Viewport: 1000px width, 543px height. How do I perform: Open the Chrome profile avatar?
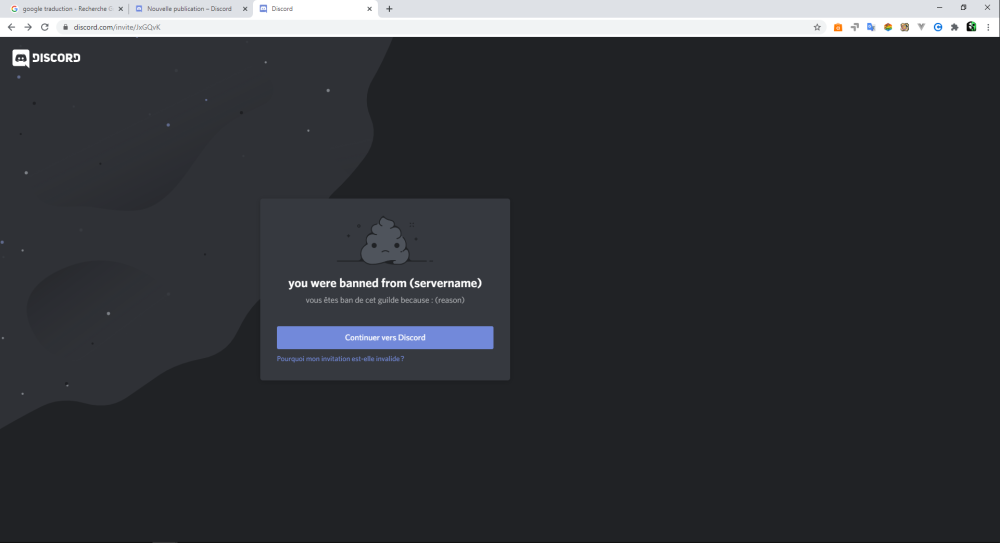[971, 27]
